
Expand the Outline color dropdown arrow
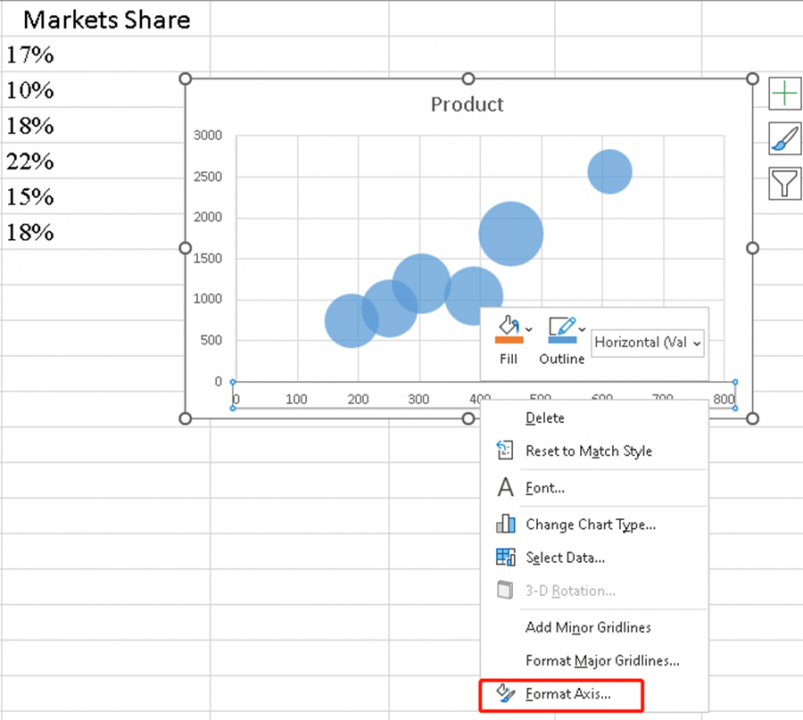[582, 329]
